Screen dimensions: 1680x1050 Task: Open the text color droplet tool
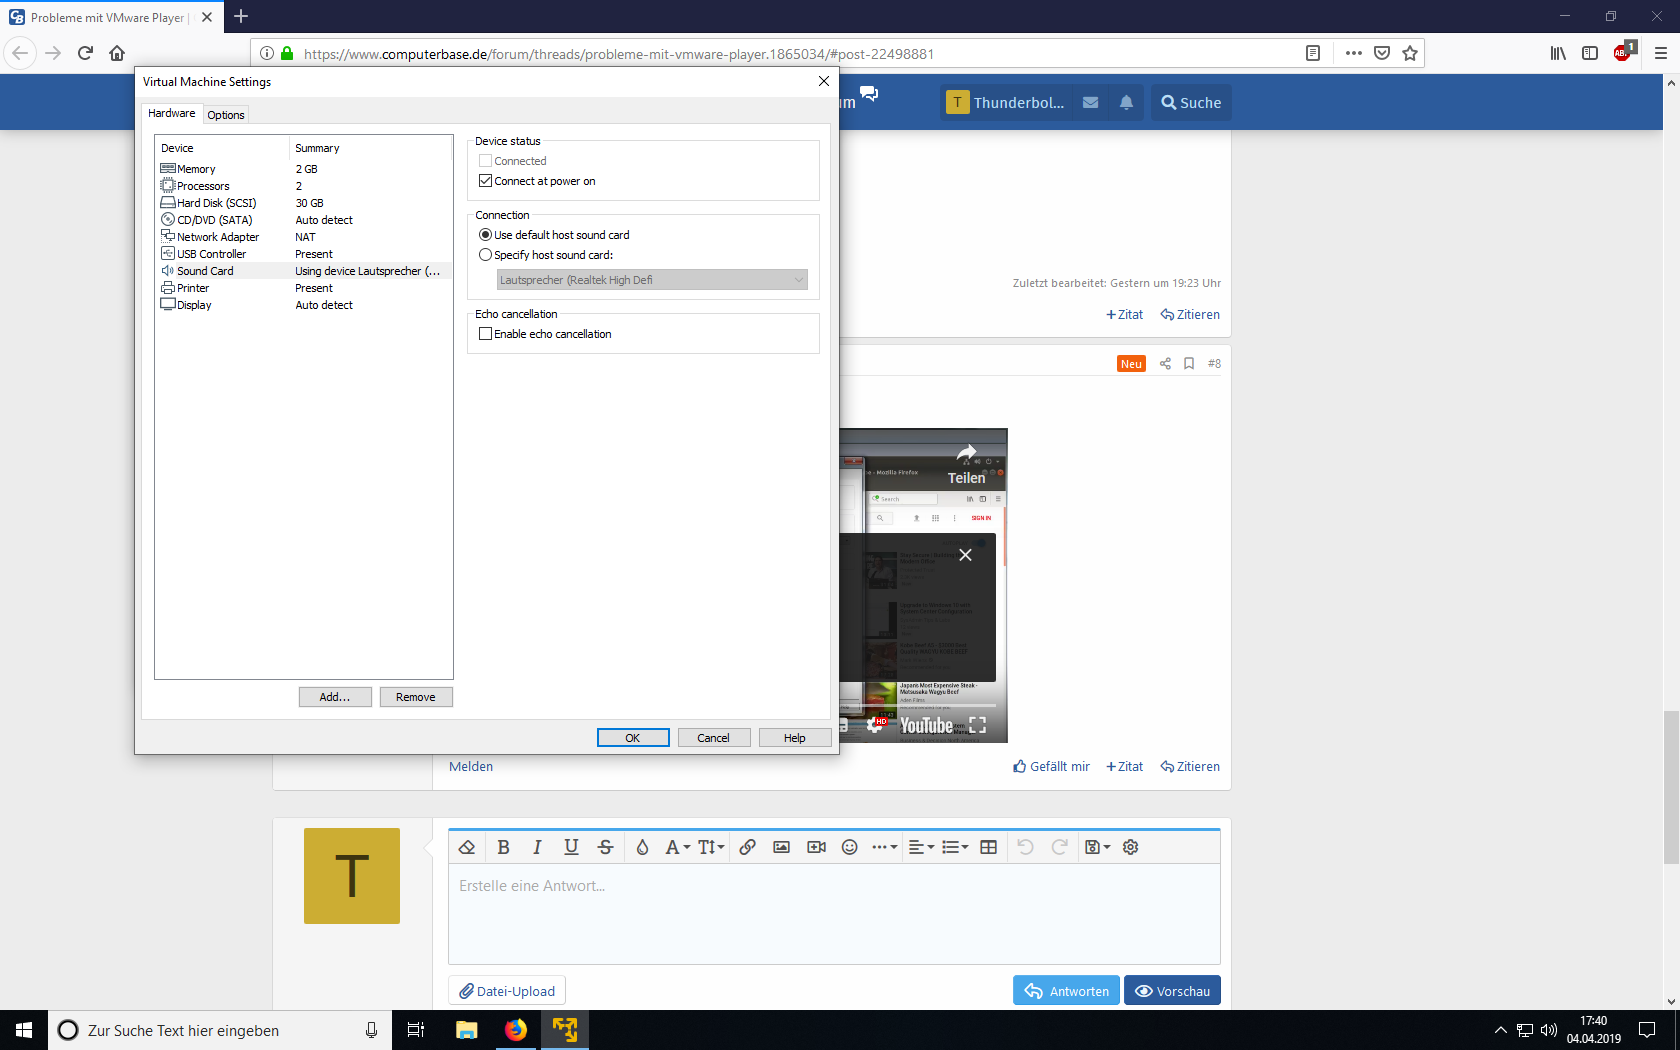coord(640,847)
